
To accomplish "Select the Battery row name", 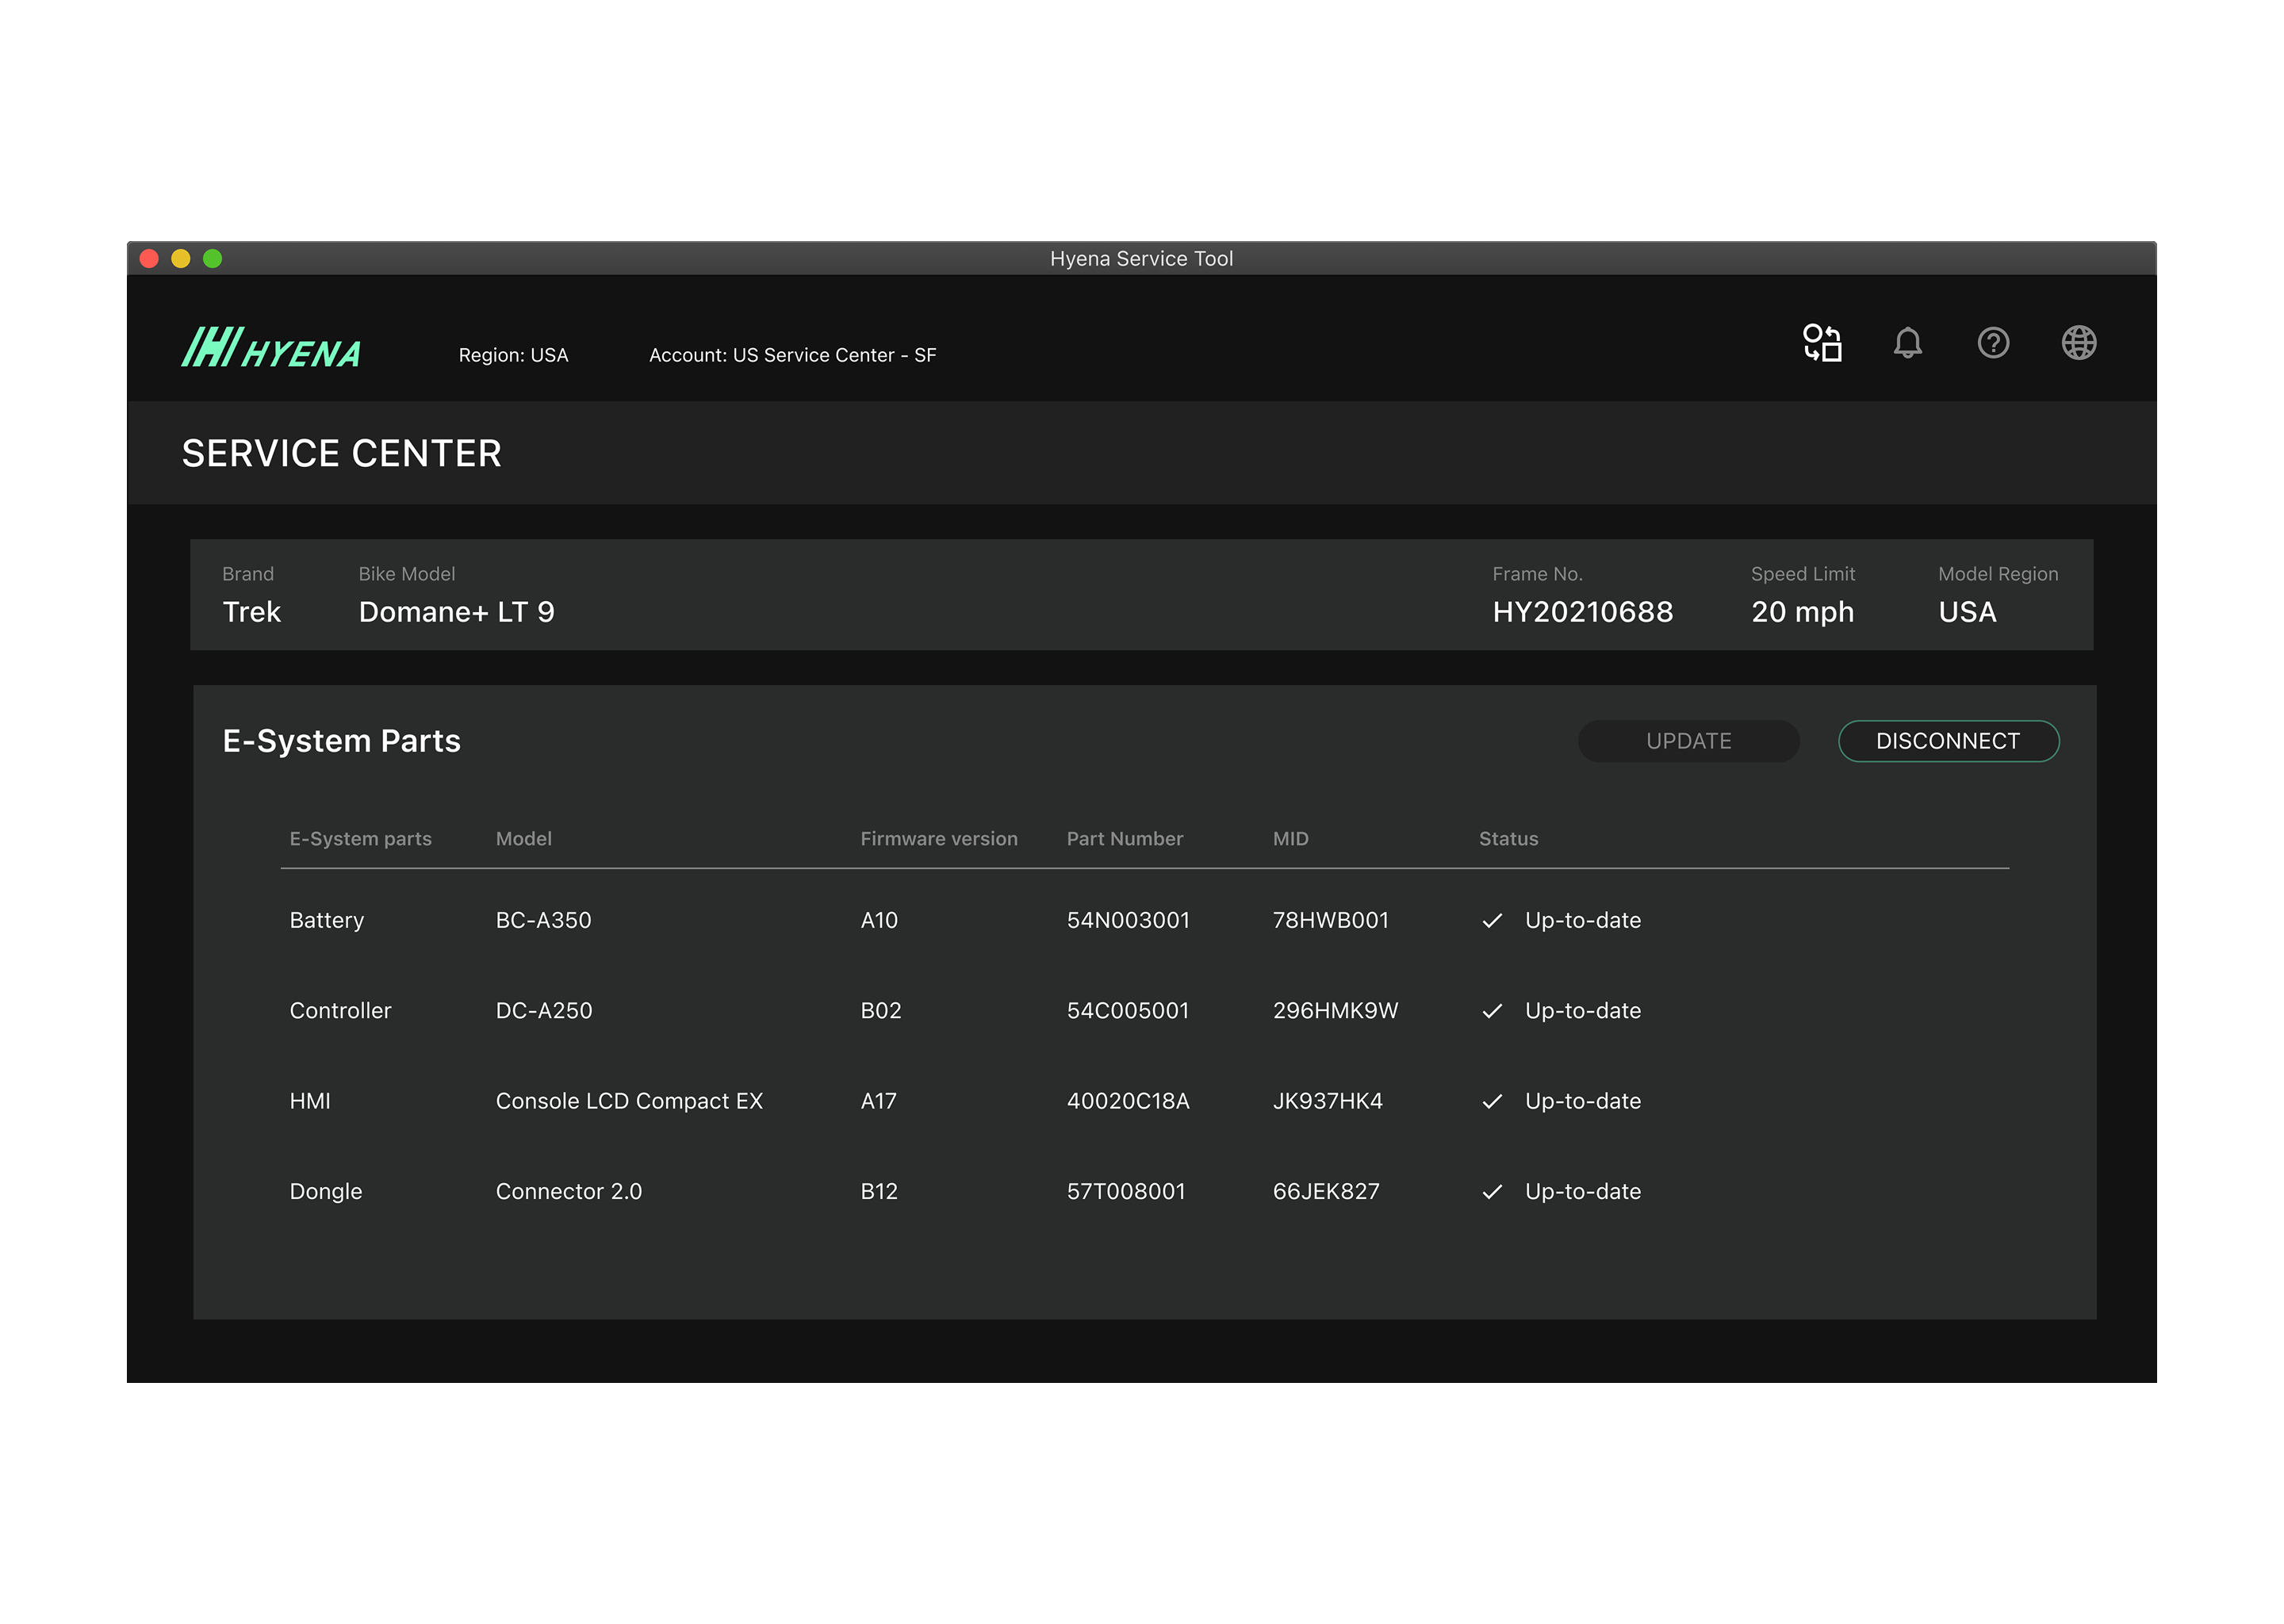I will [x=326, y=921].
